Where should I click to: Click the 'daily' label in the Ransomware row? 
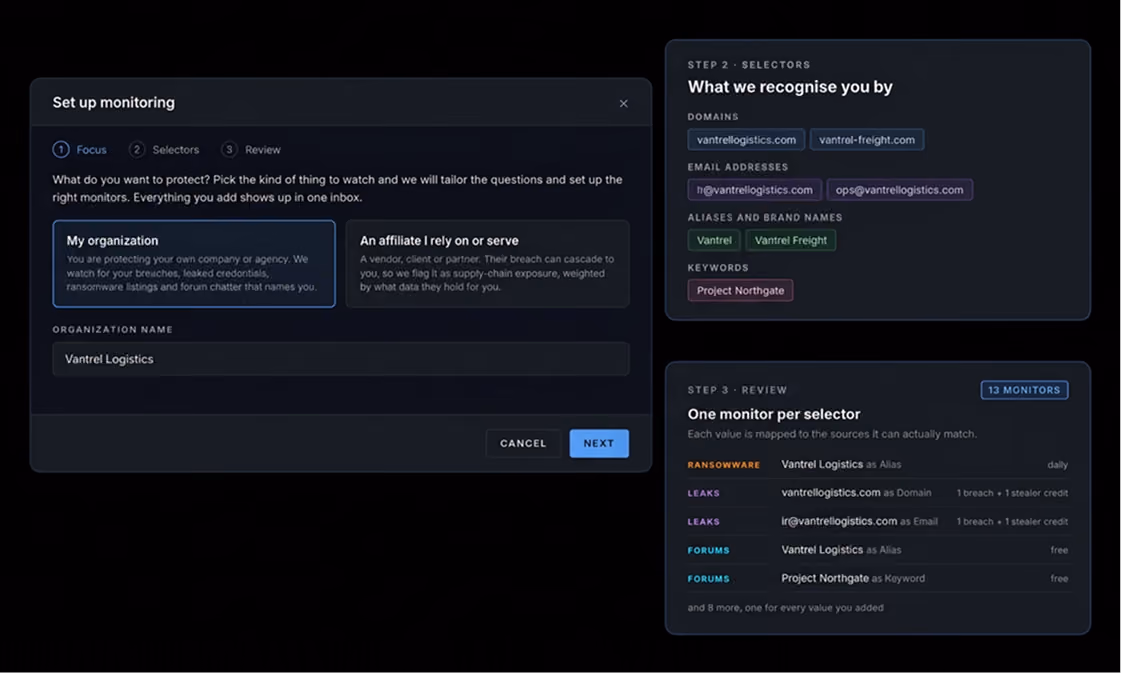coord(1057,465)
